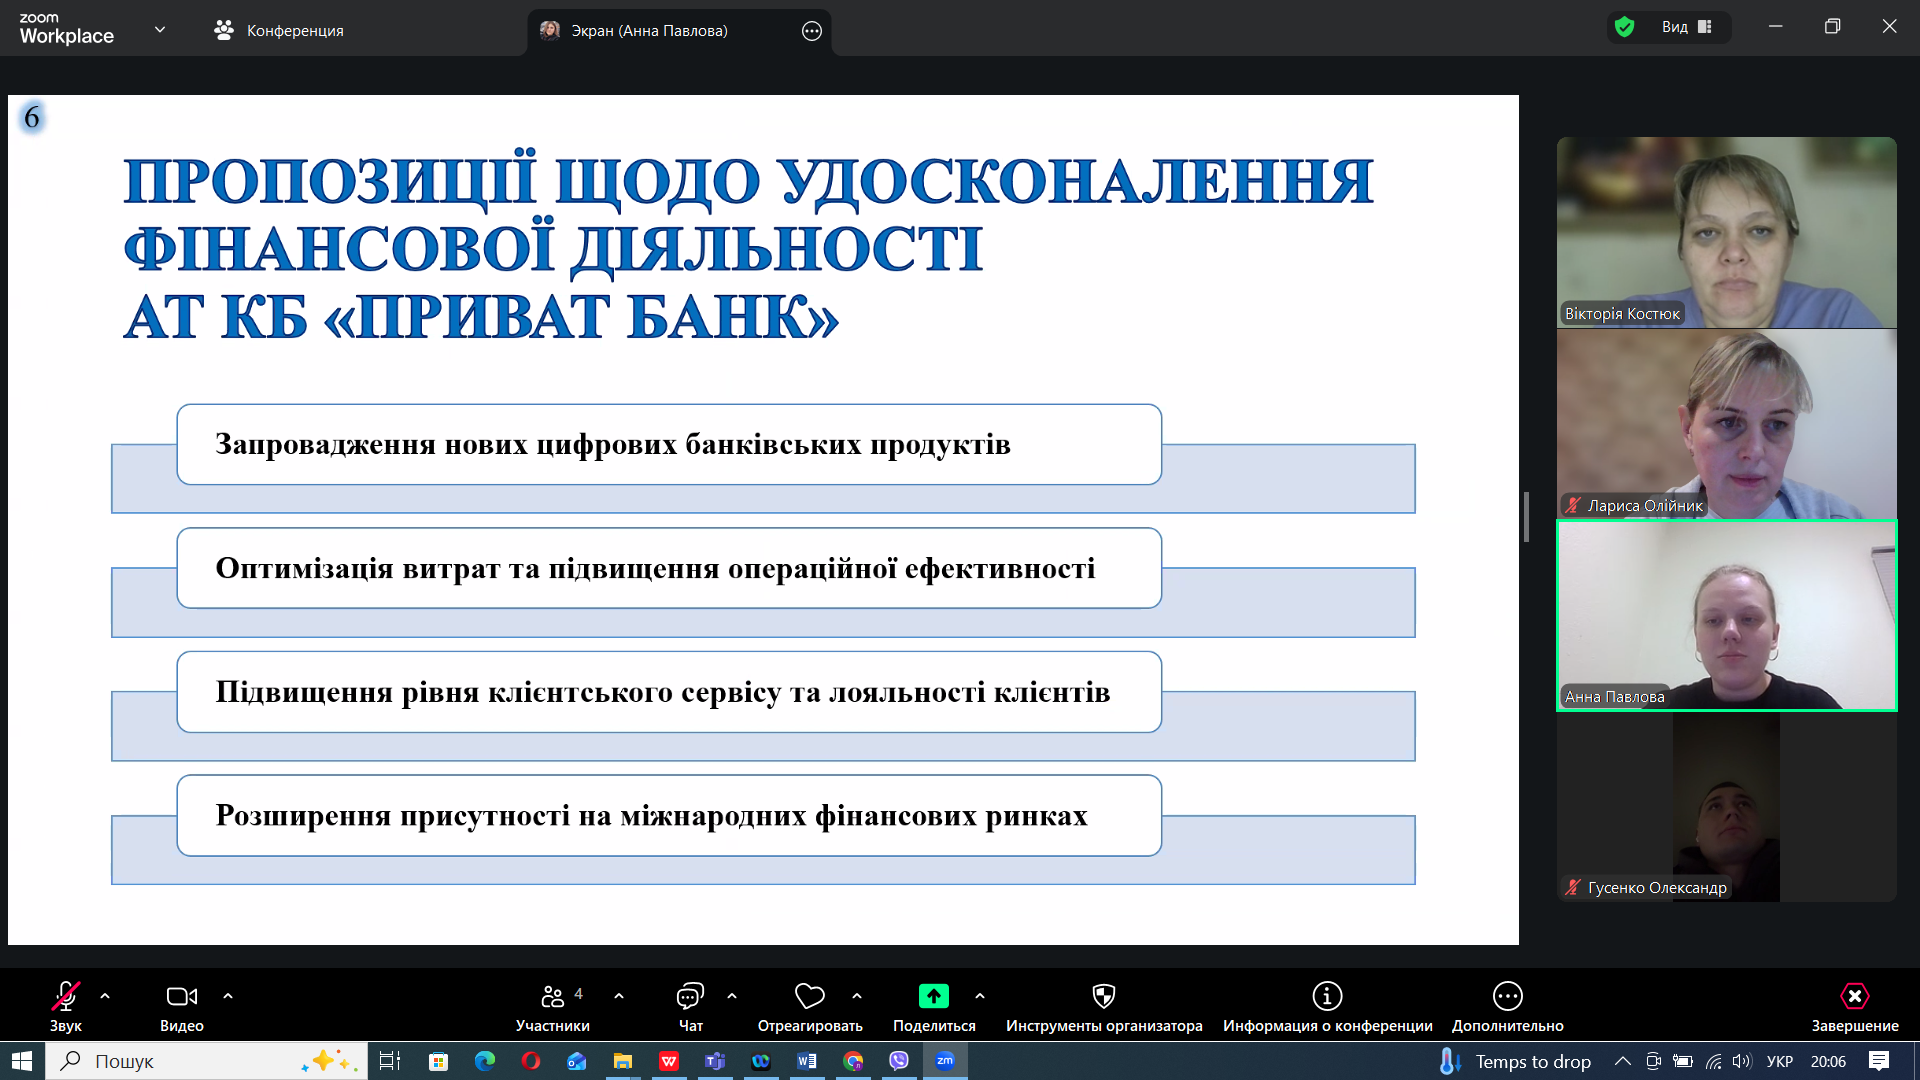The image size is (1920, 1080).
Task: Click the React heart icon
Action: point(809,996)
